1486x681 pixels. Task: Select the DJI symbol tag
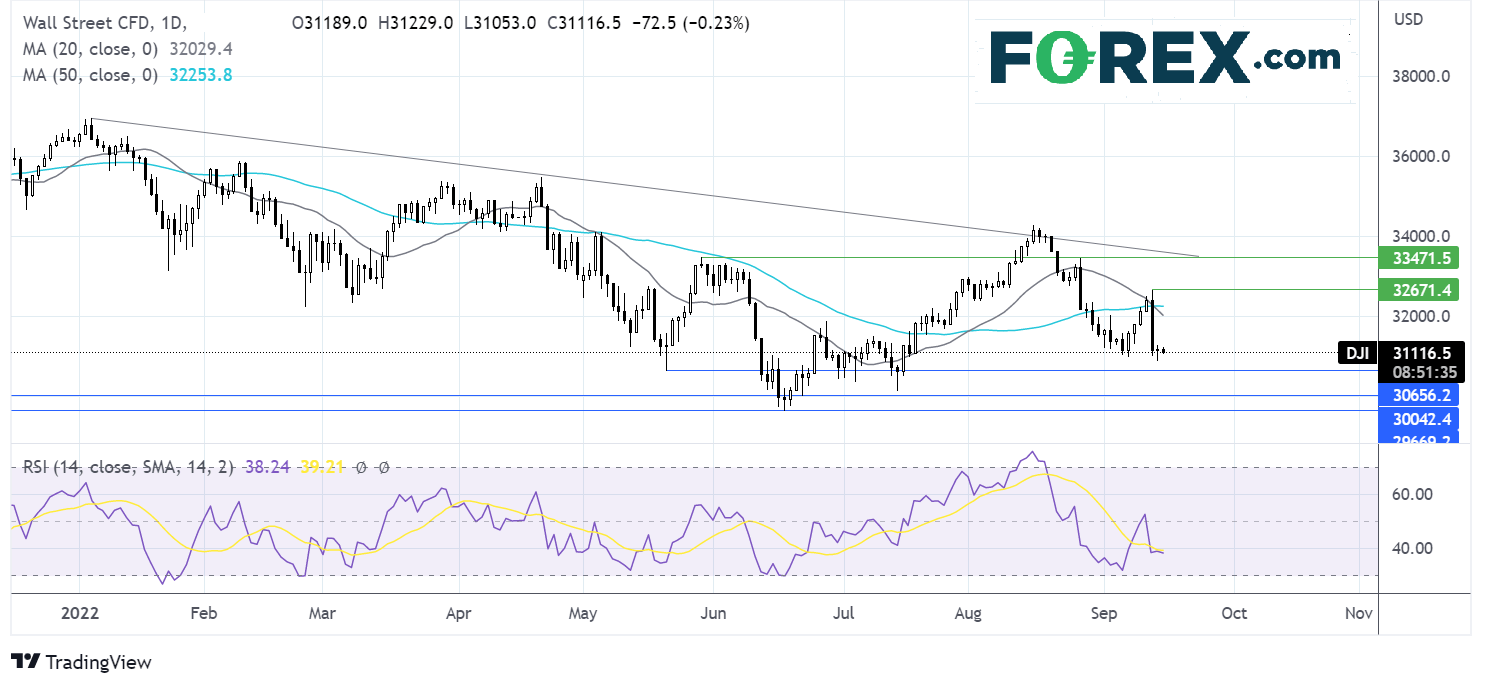[x=1357, y=352]
